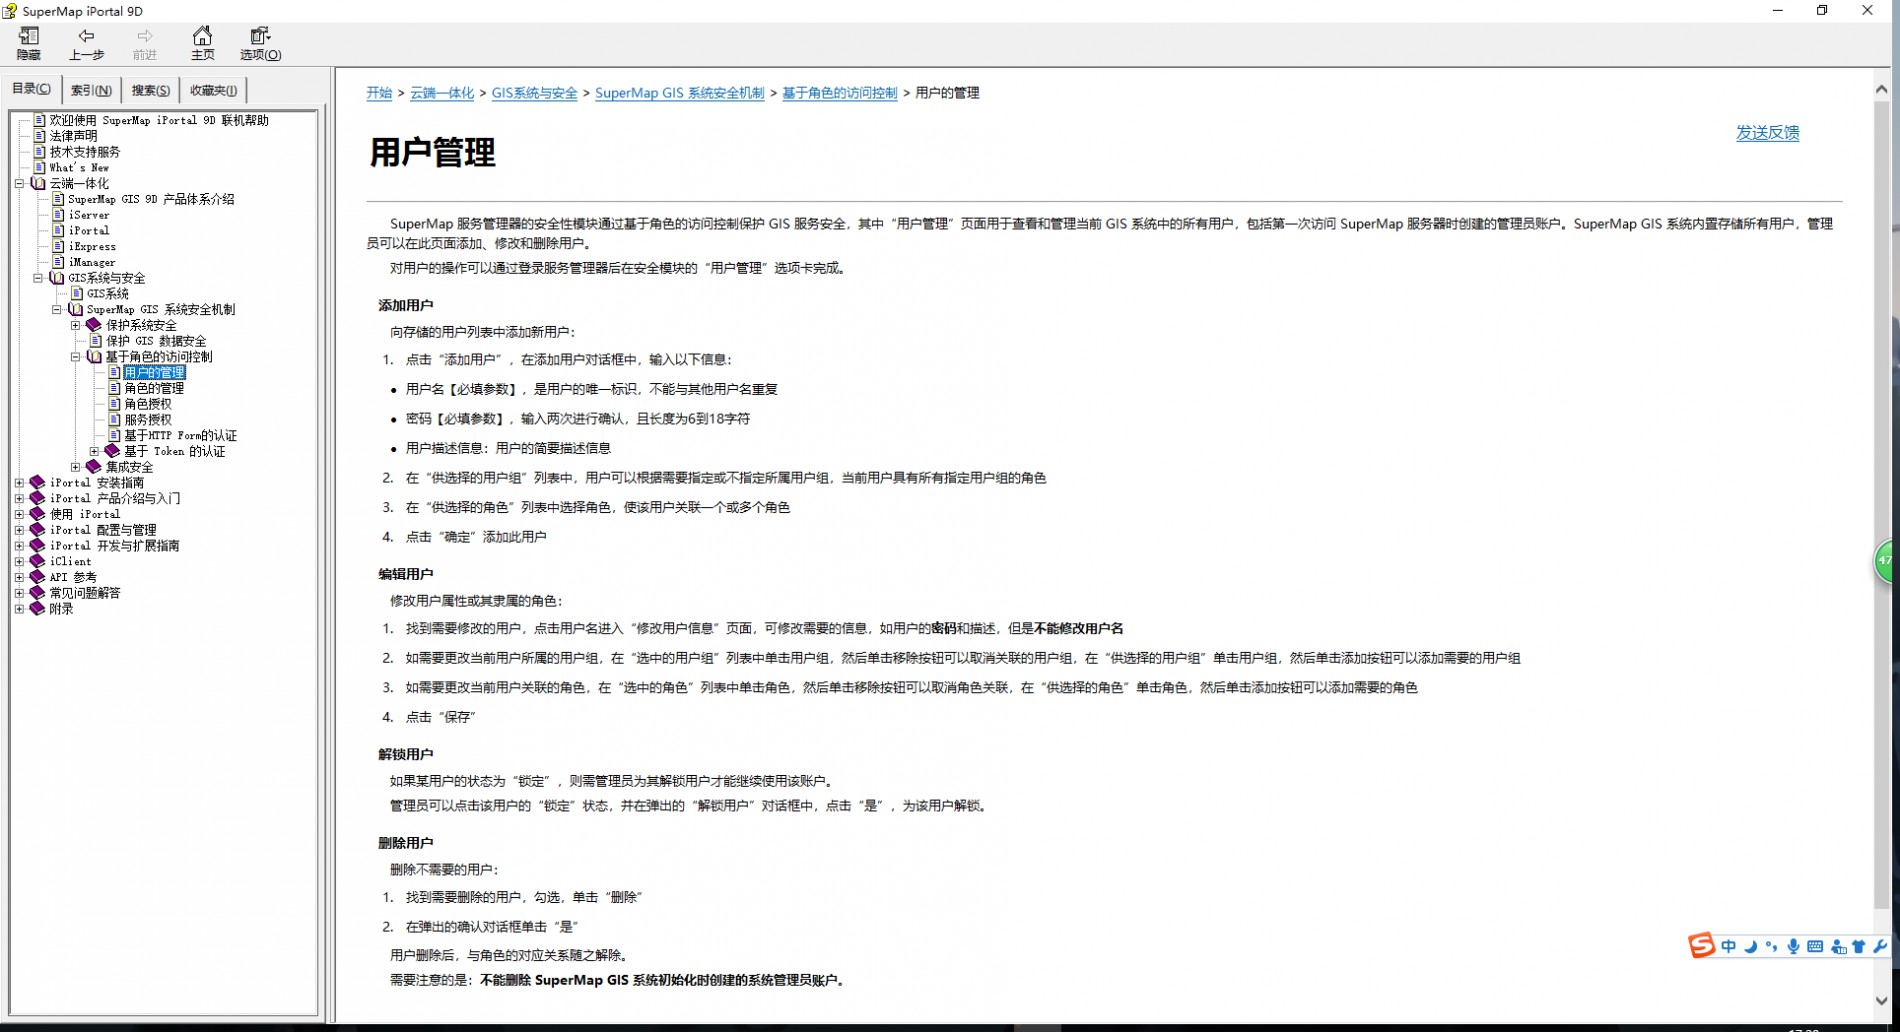The height and width of the screenshot is (1032, 1900).
Task: Click the IME moon icon
Action: coord(1750,946)
